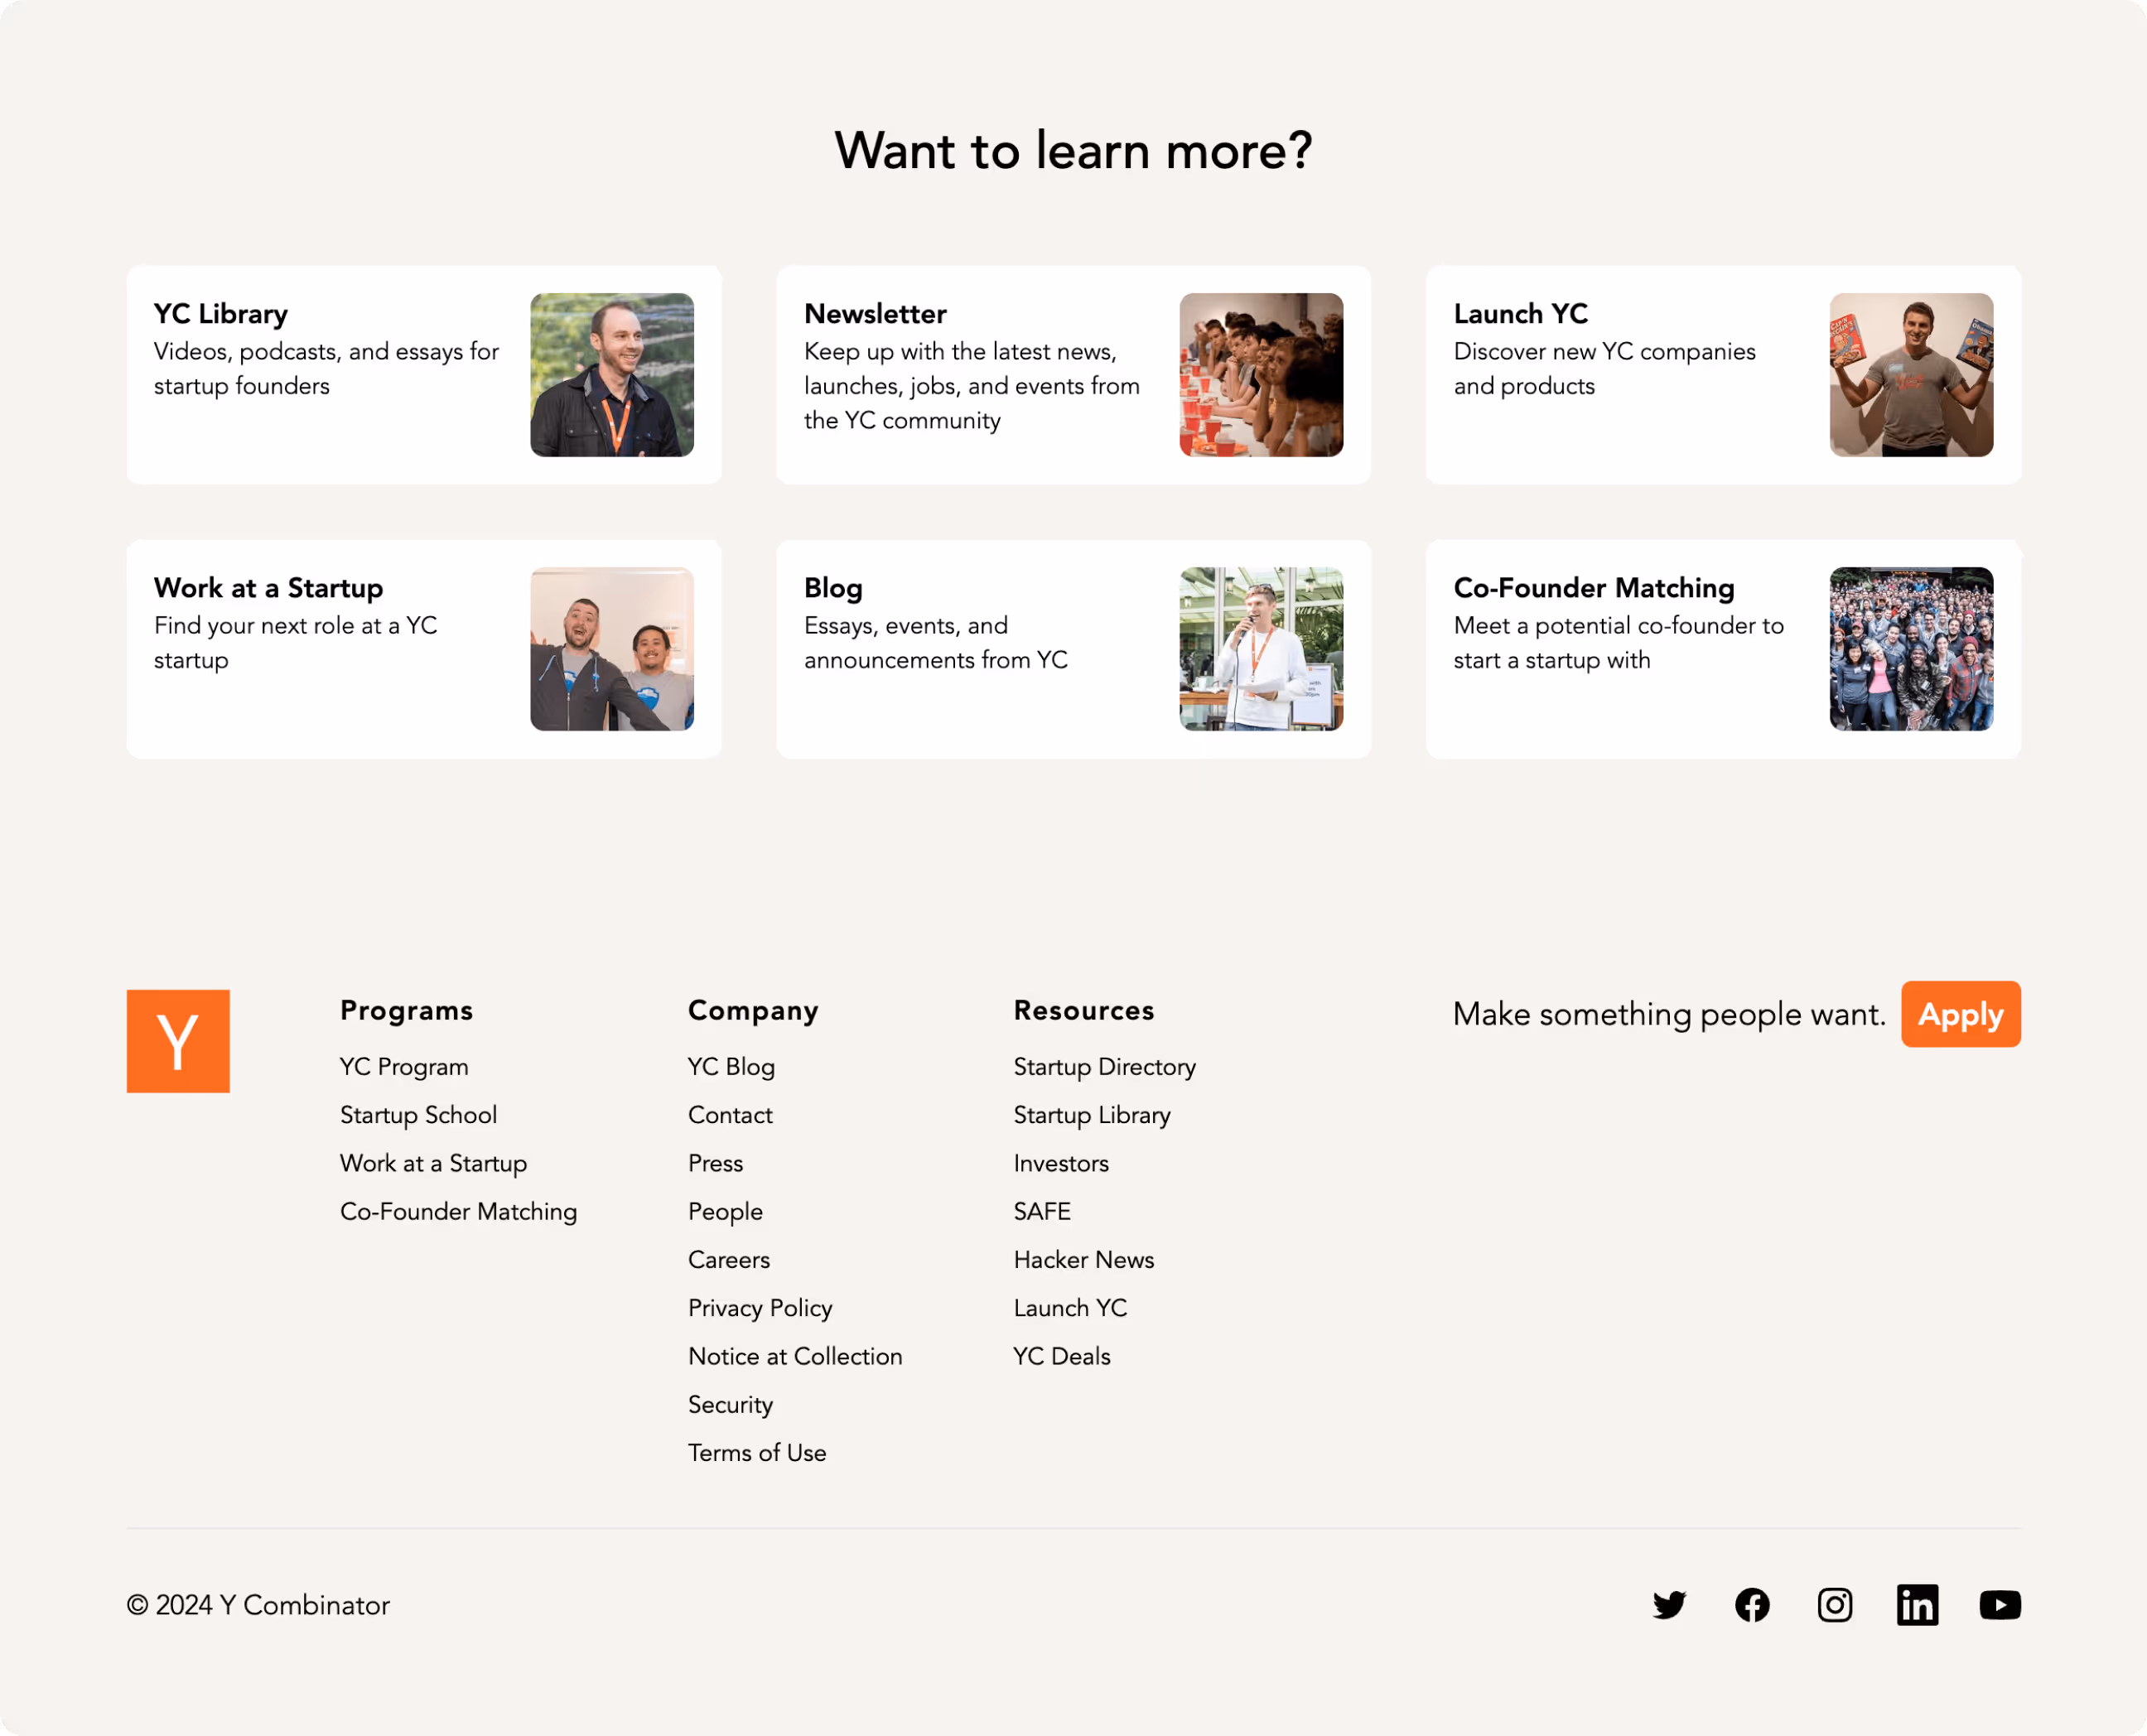Open the Newsletter card title

pos(875,314)
